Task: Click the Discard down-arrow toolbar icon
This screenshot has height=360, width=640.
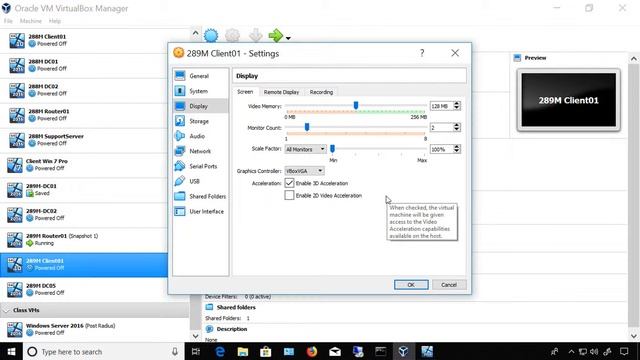Action: click(x=256, y=36)
